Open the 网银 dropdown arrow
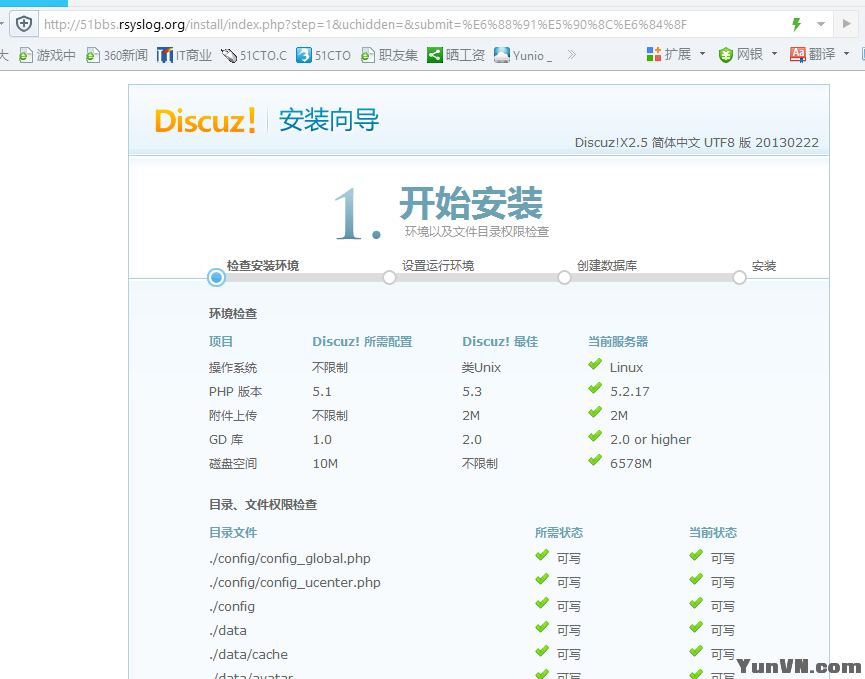This screenshot has width=865, height=679. pyautogui.click(x=774, y=54)
